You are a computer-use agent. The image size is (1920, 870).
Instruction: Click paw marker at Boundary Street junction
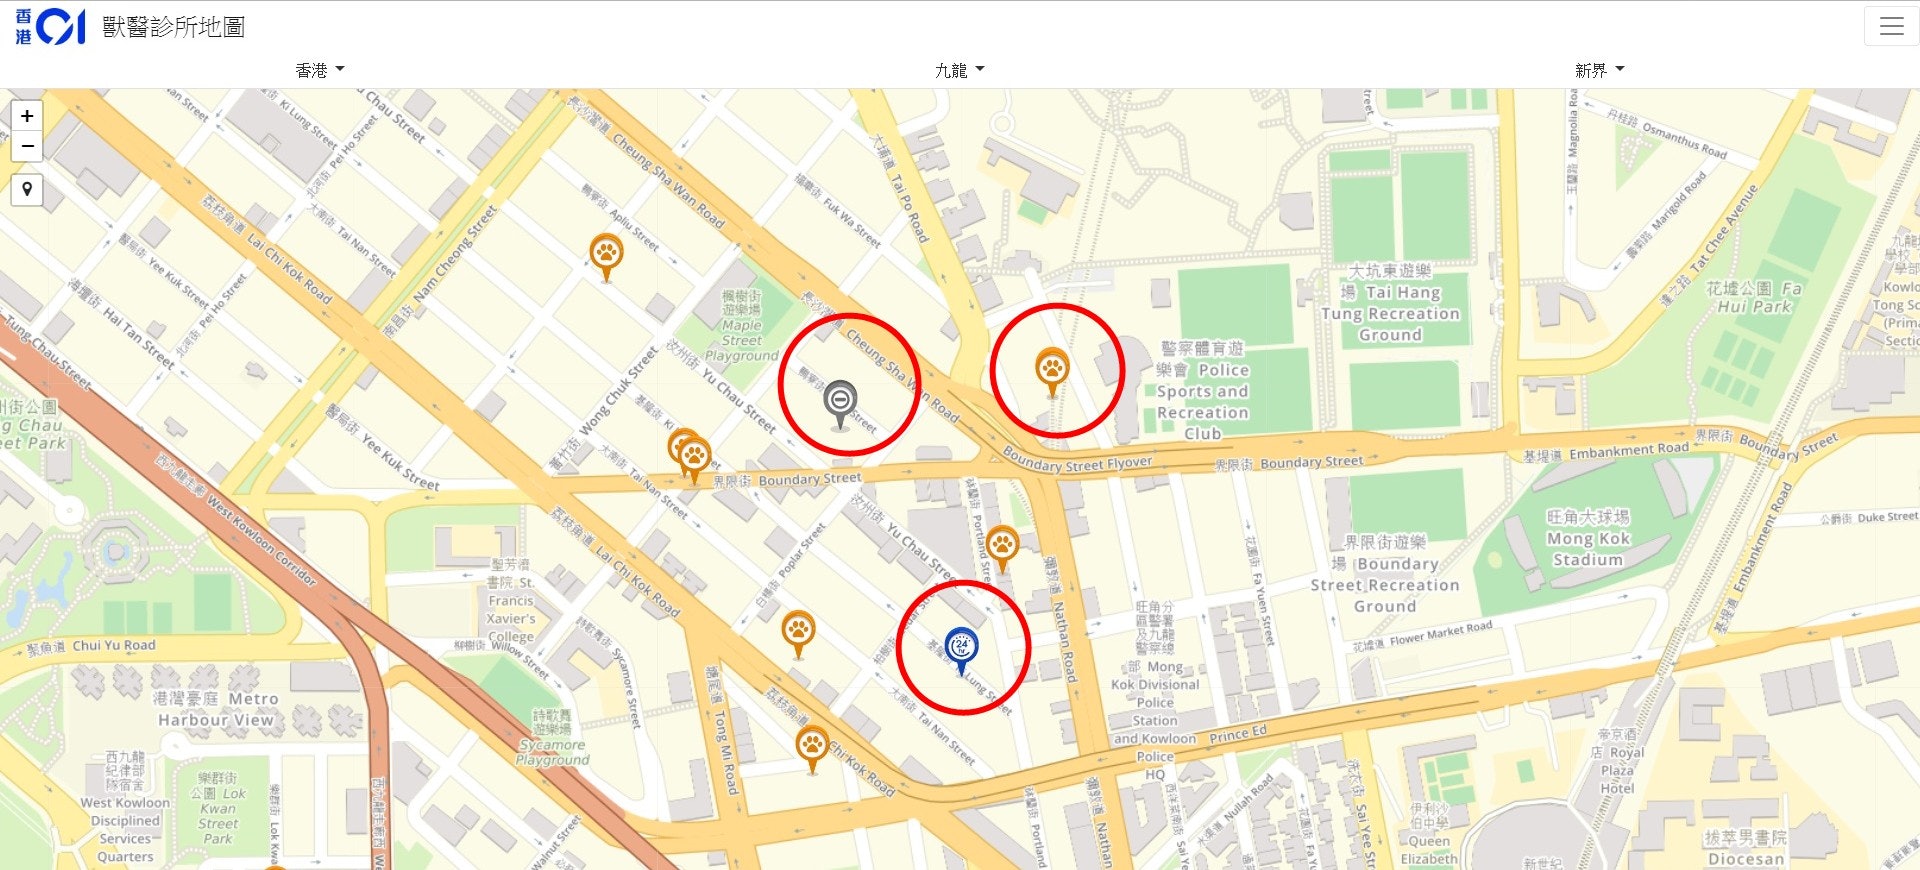pyautogui.click(x=694, y=460)
